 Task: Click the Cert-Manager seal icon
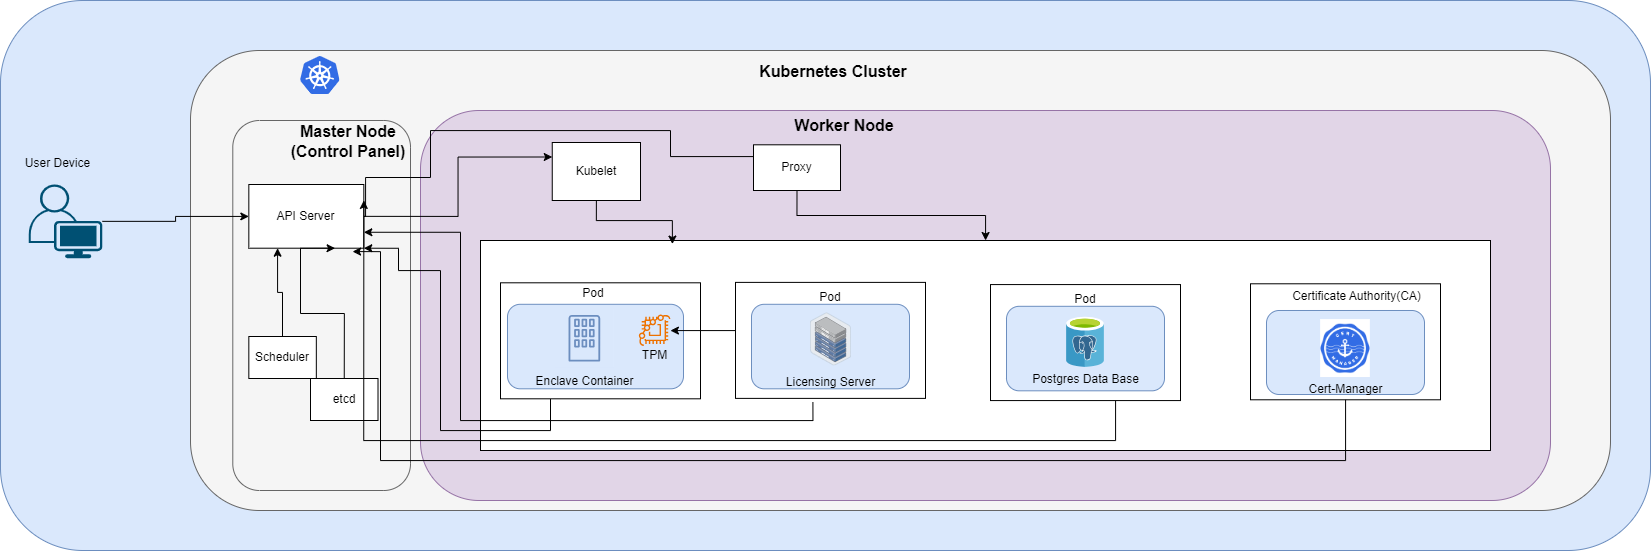[x=1344, y=349]
